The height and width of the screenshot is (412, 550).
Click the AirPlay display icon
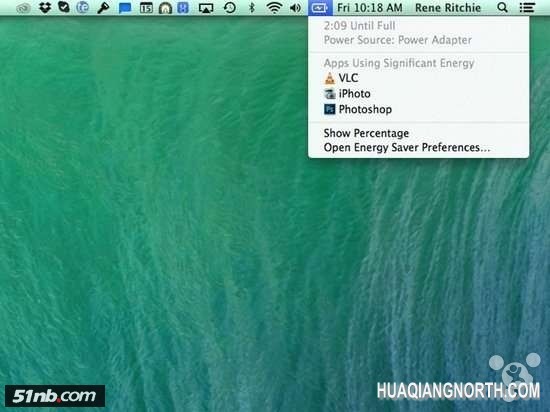(x=206, y=8)
